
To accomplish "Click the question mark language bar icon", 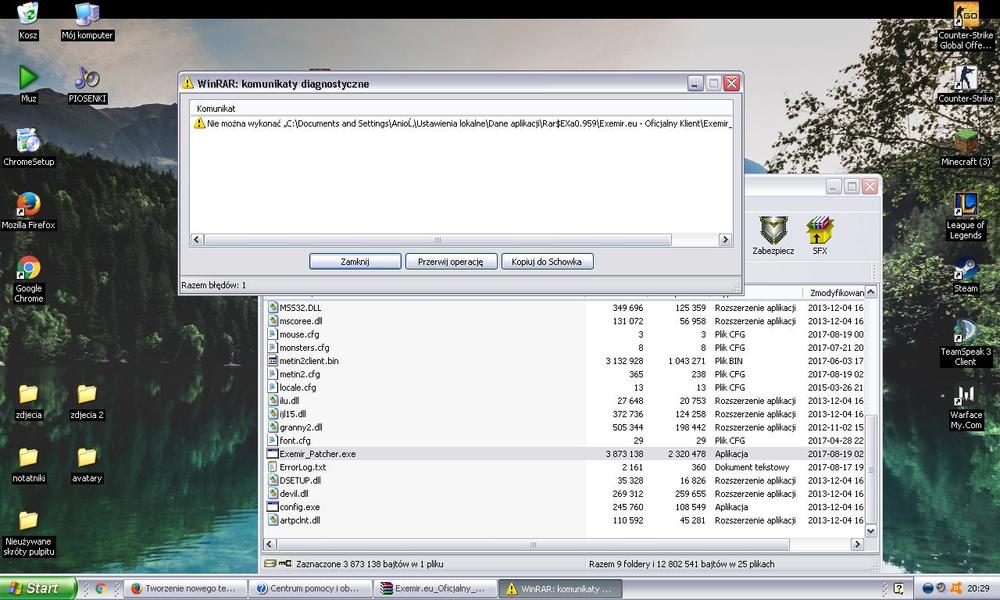I will click(898, 588).
